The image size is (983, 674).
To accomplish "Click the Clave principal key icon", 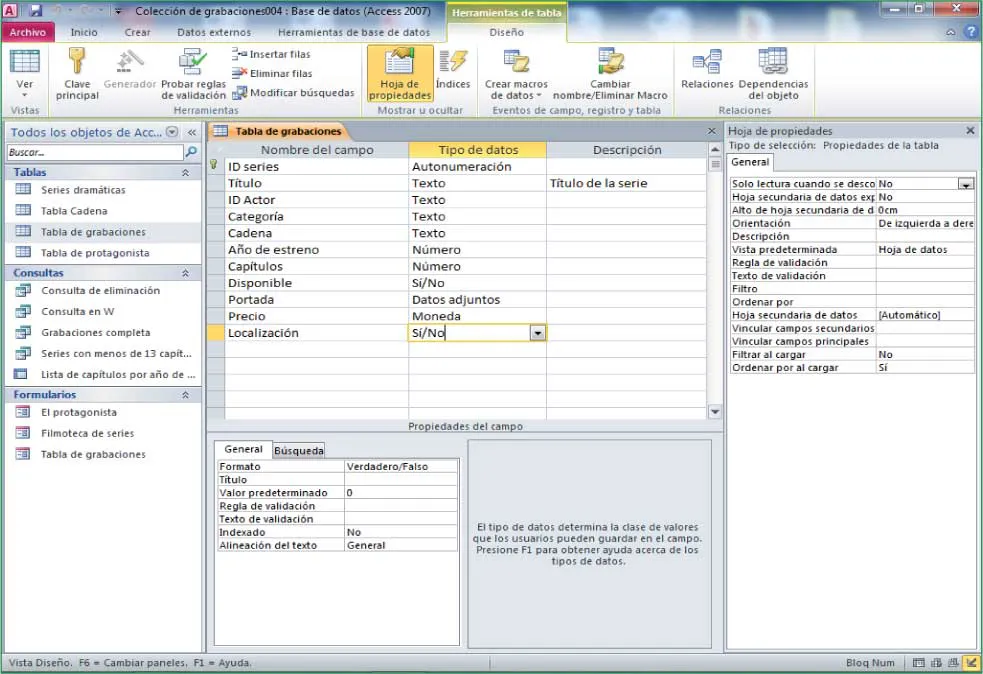I will 77,62.
